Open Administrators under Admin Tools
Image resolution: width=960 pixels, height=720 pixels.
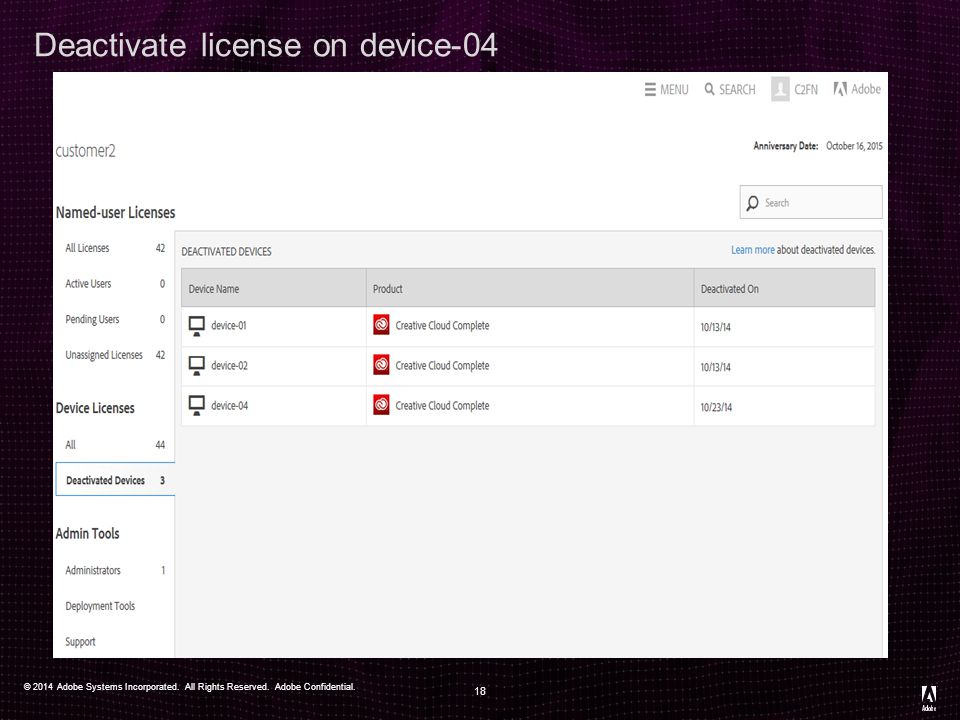click(x=115, y=570)
